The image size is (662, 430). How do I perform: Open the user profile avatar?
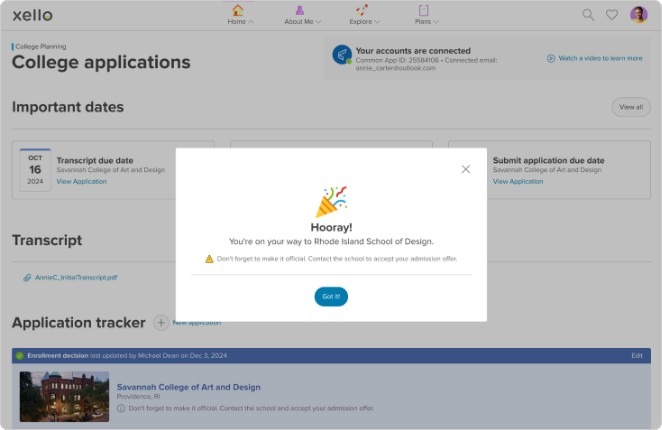tap(639, 15)
